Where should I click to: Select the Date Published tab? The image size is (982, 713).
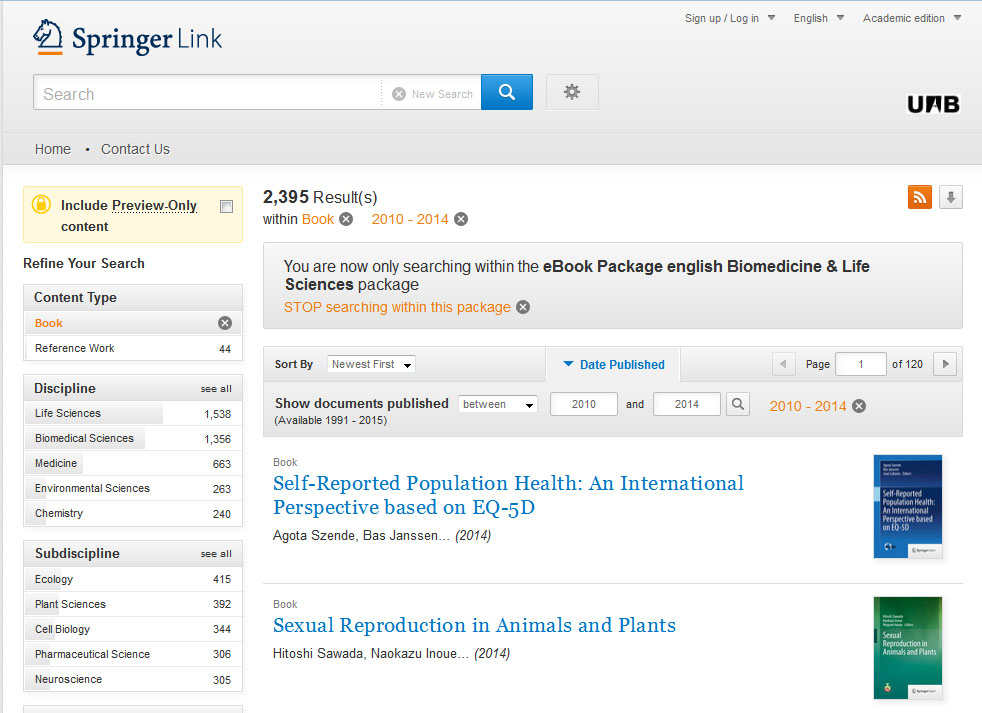click(620, 364)
